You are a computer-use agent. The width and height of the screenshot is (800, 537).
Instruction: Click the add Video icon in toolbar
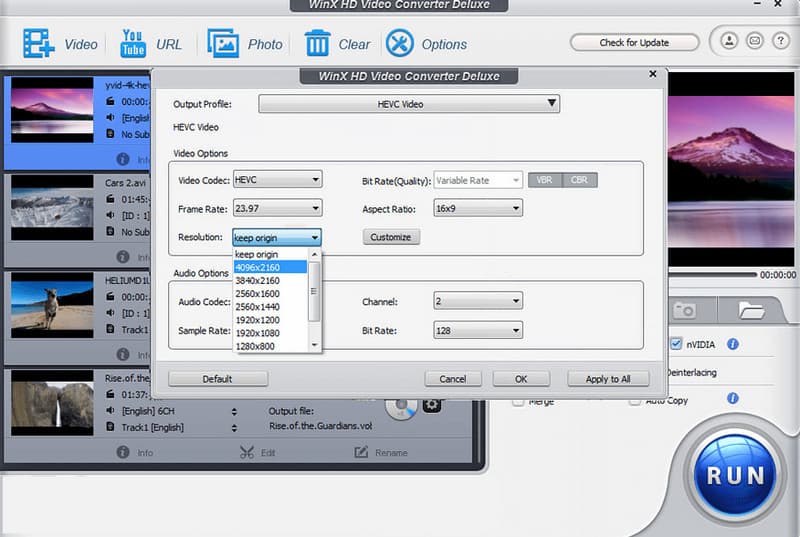pyautogui.click(x=39, y=43)
